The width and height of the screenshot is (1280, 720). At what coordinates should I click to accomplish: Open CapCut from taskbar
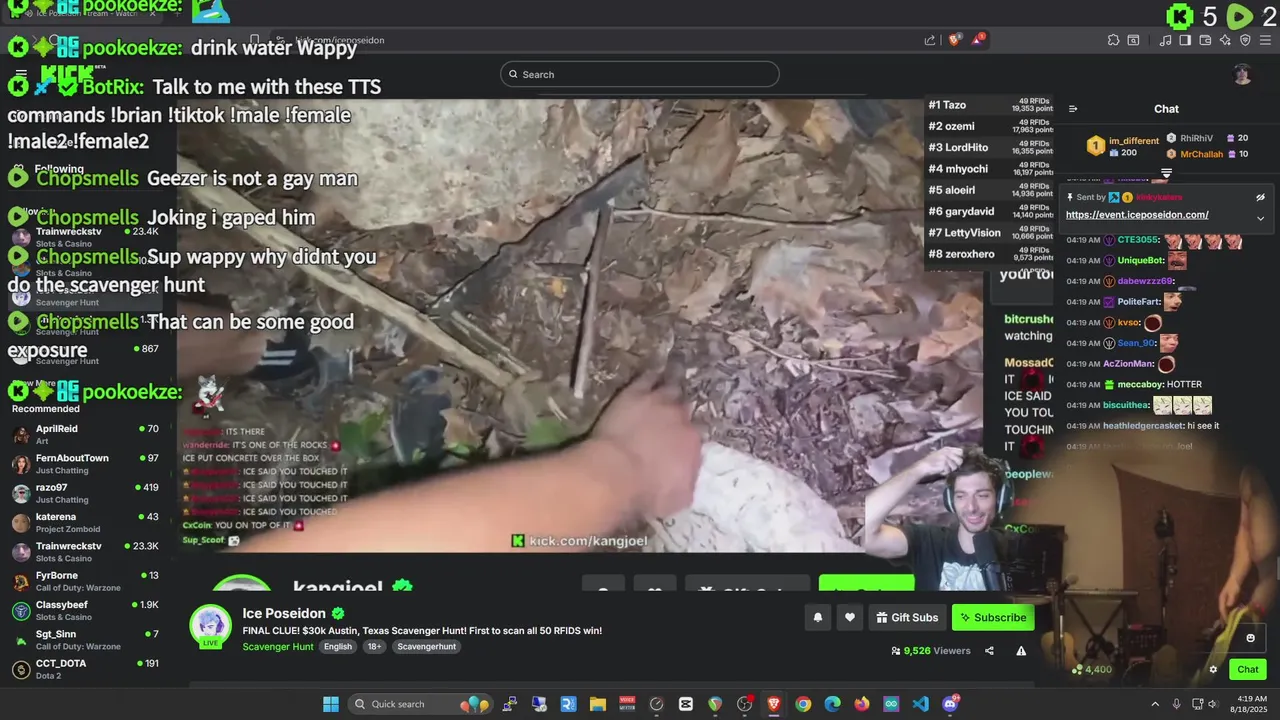[685, 704]
